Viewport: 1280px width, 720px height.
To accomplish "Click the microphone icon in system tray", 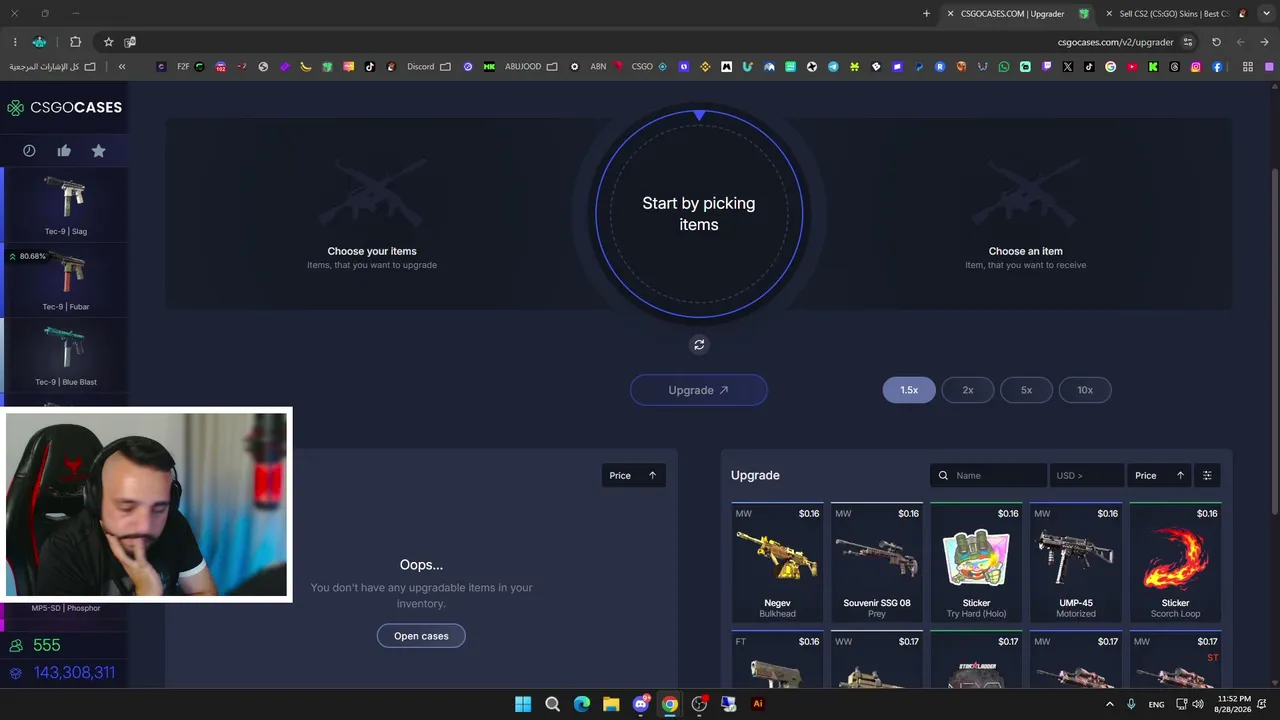I will (1131, 704).
